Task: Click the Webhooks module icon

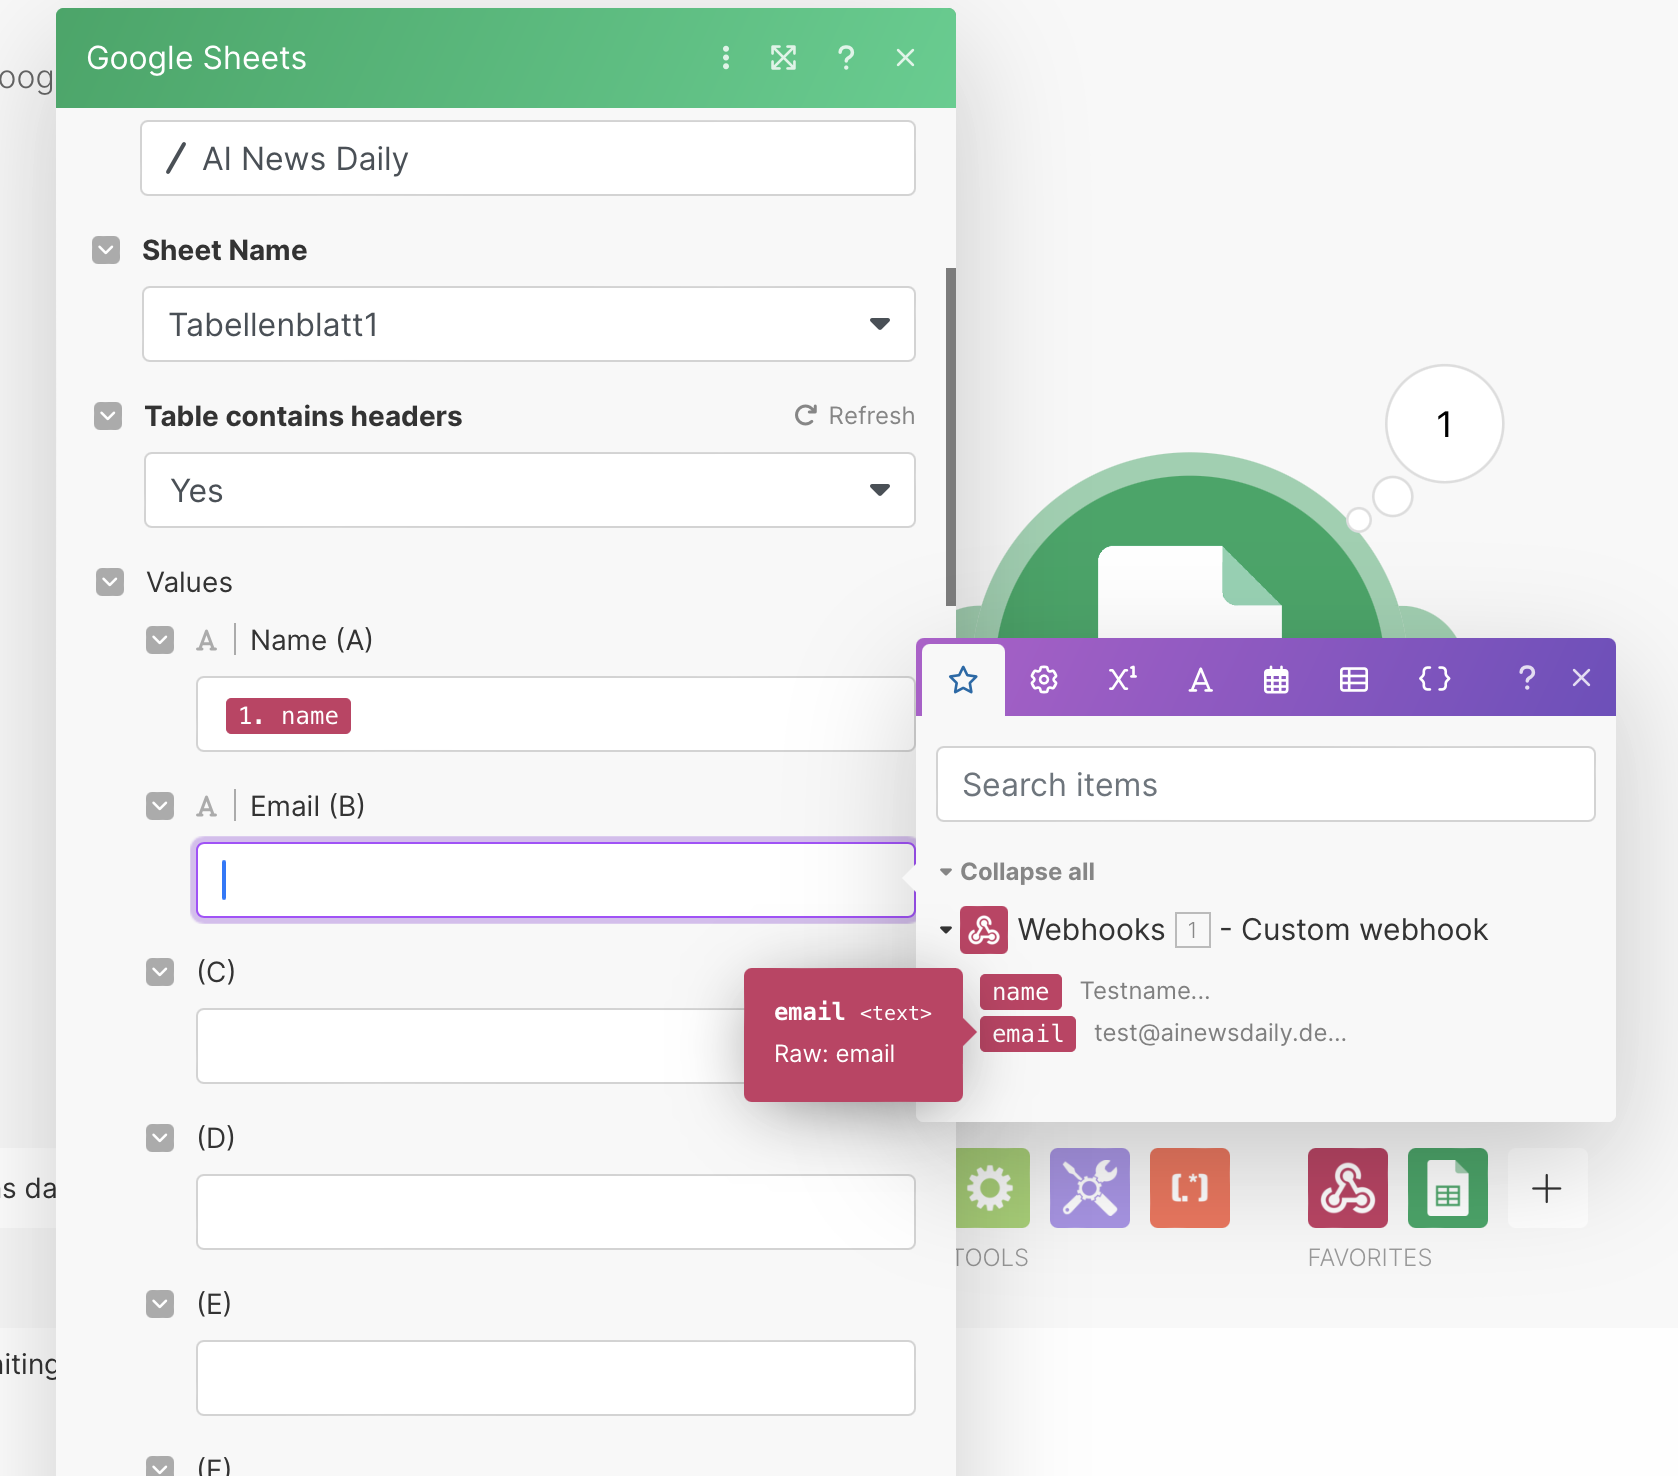Action: [984, 930]
